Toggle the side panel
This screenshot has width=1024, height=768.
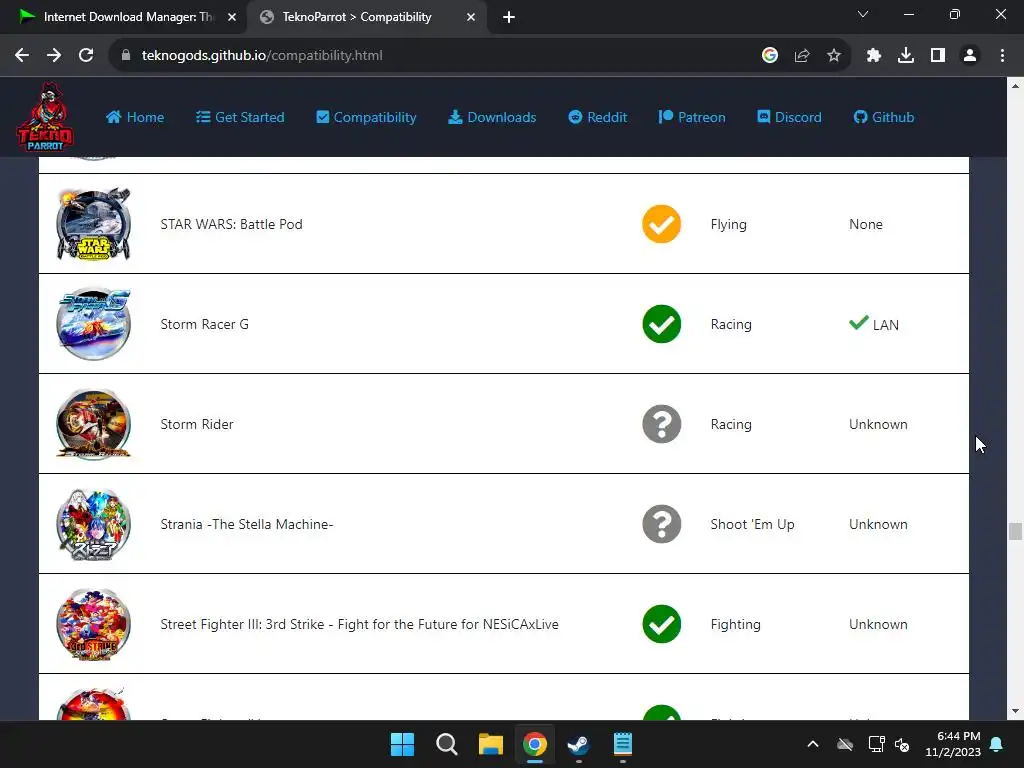(938, 56)
